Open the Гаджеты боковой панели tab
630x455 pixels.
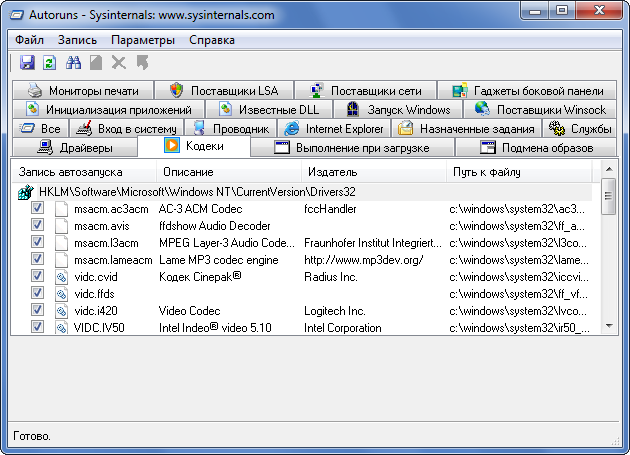[527, 90]
